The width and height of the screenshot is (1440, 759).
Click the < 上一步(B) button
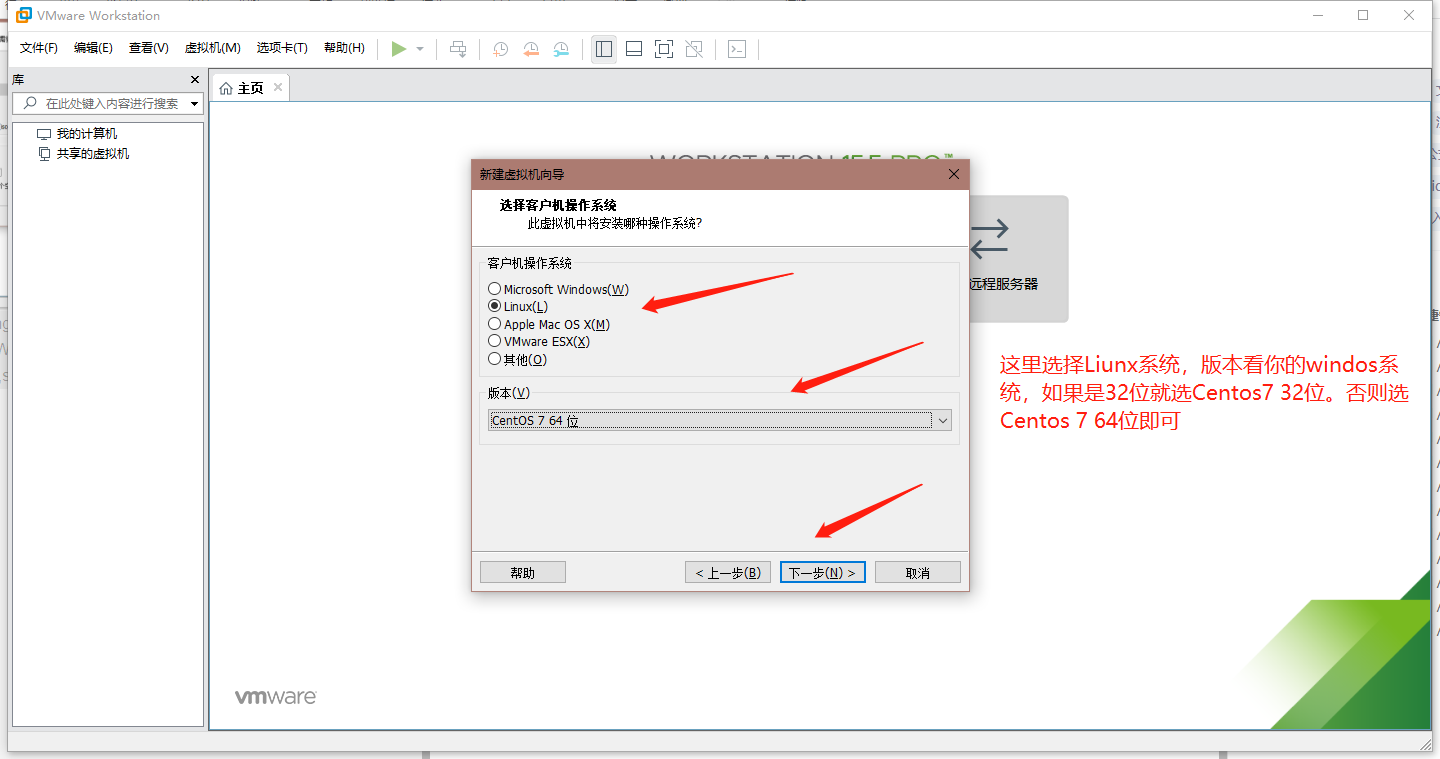pyautogui.click(x=728, y=572)
